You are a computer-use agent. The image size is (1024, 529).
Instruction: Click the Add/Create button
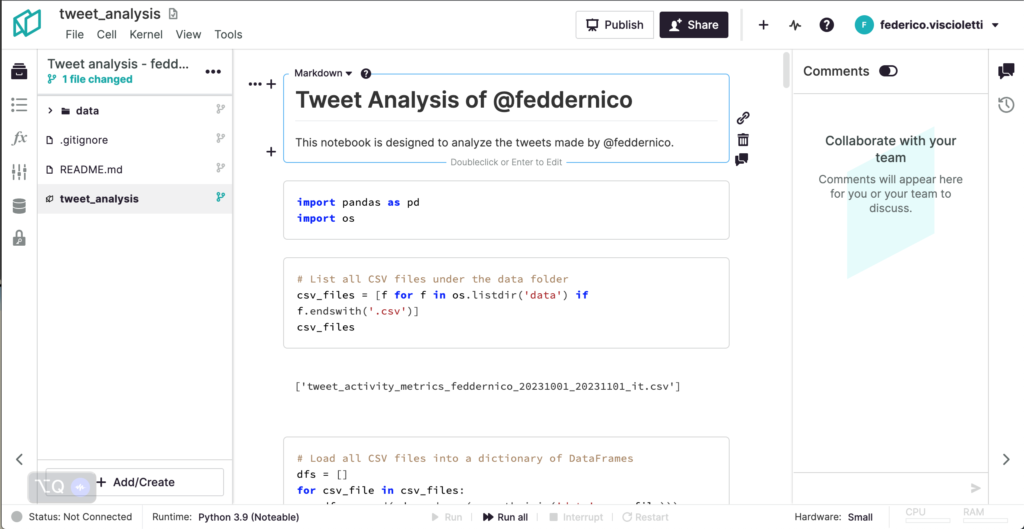tap(135, 482)
